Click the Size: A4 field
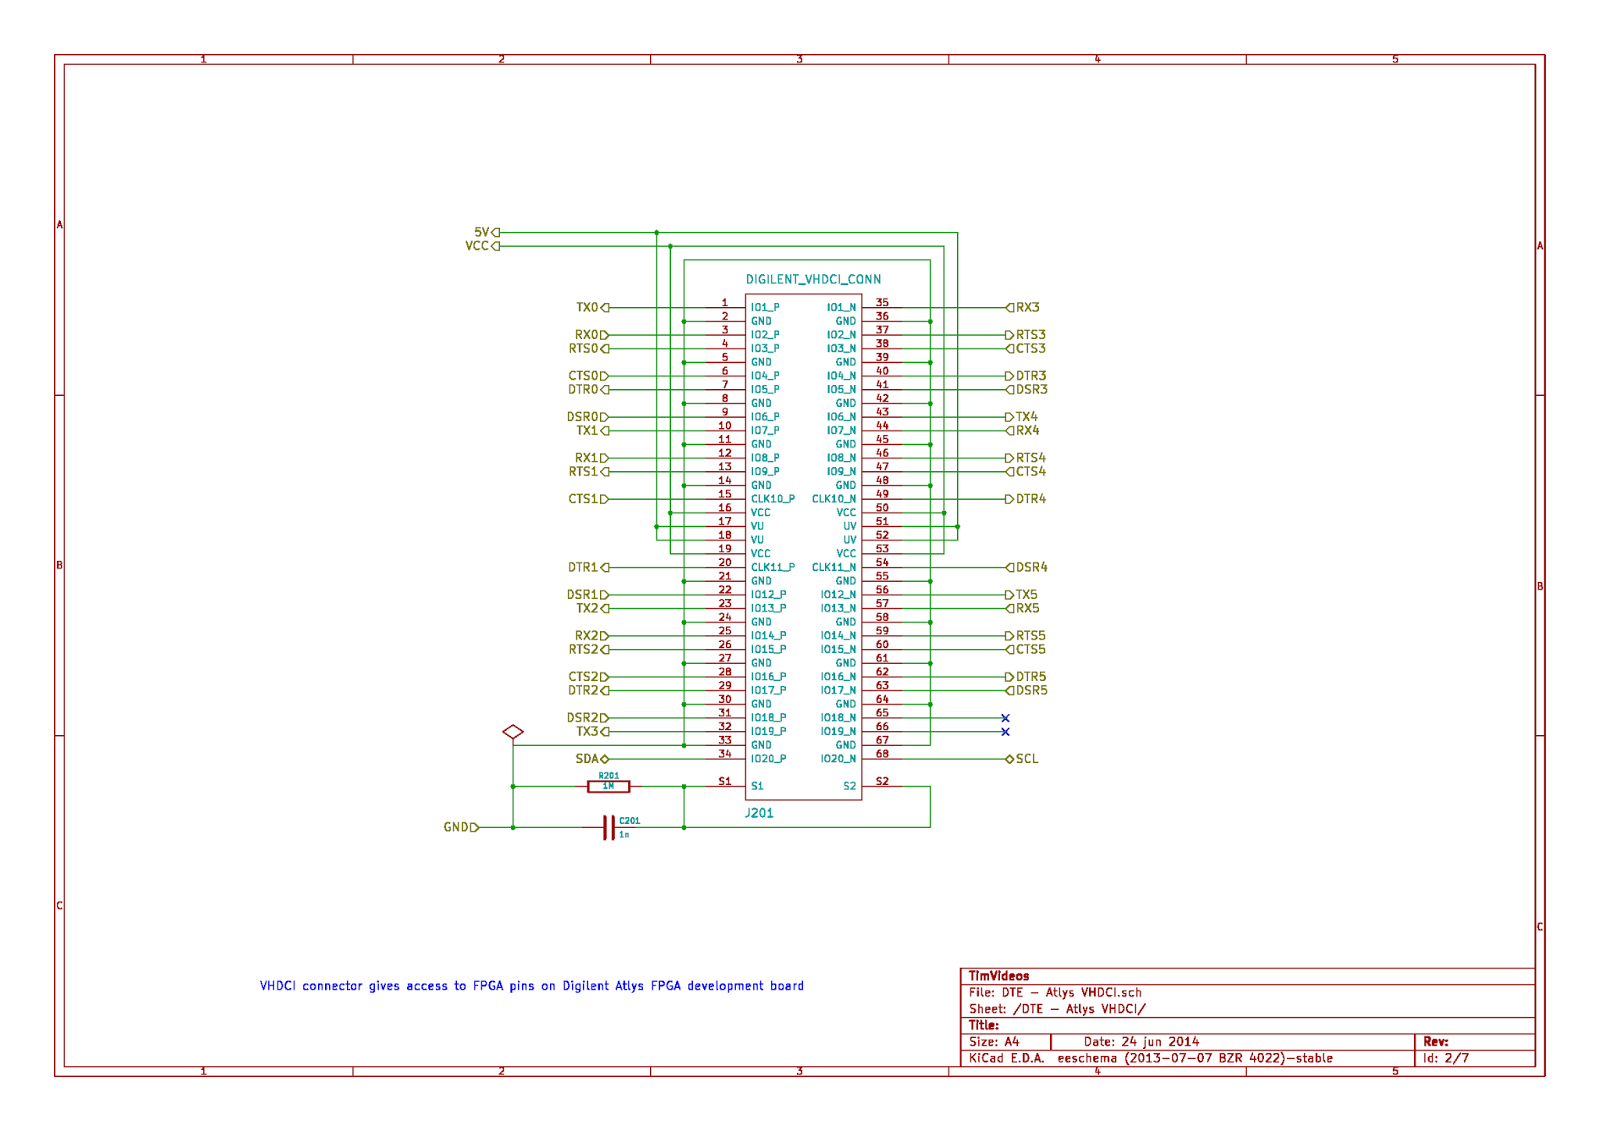1600x1131 pixels. click(994, 1042)
